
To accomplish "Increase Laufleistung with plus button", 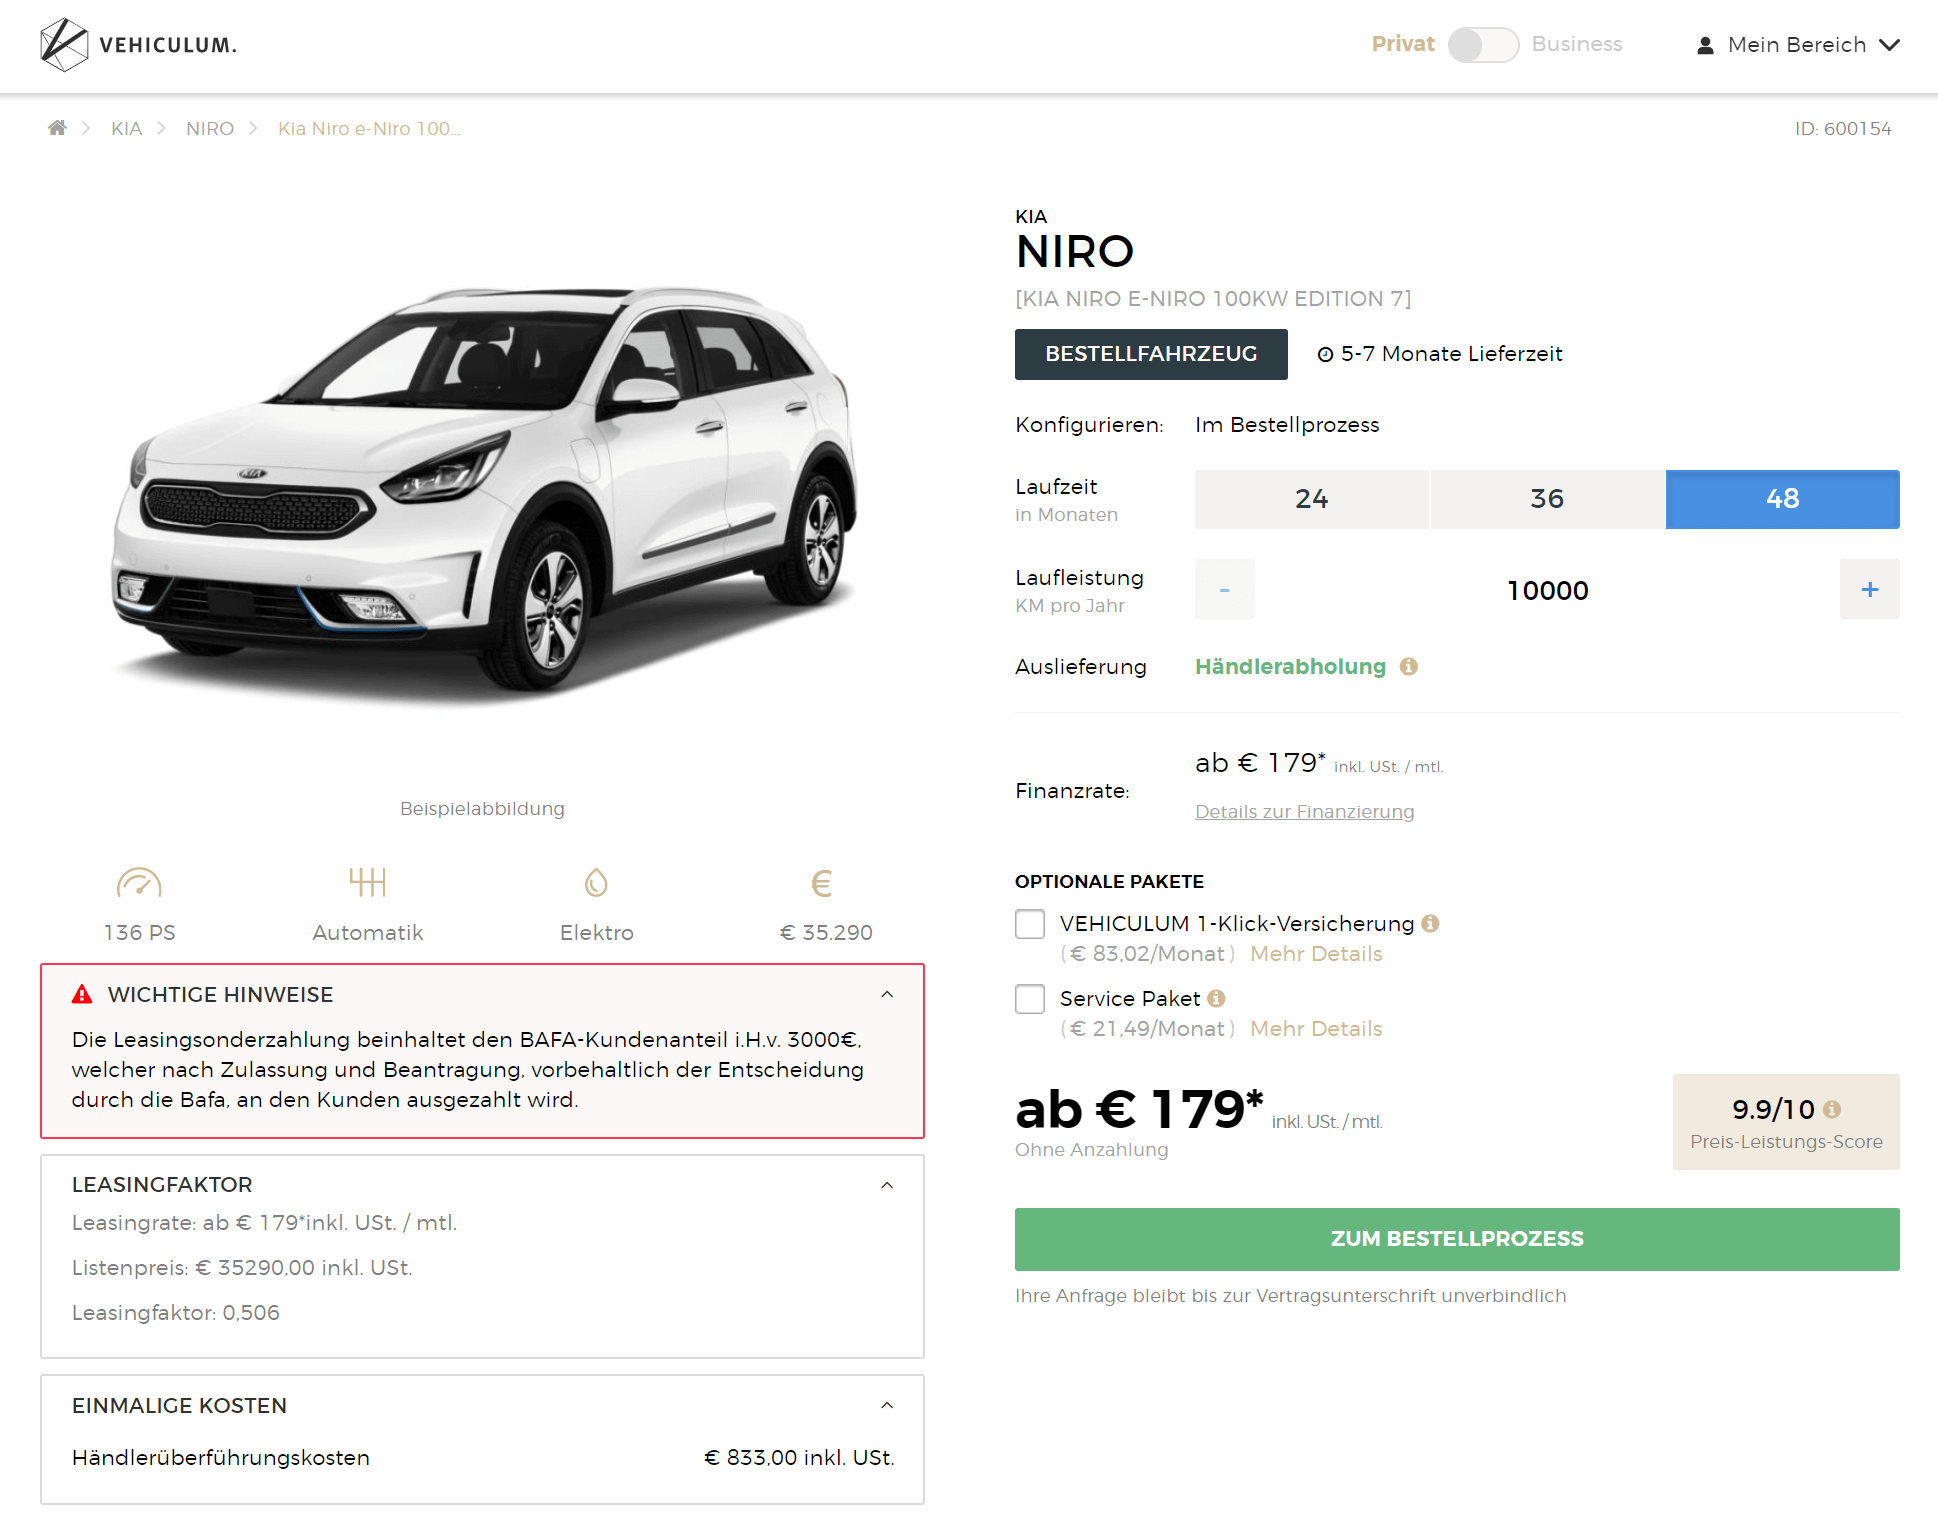I will (1870, 589).
